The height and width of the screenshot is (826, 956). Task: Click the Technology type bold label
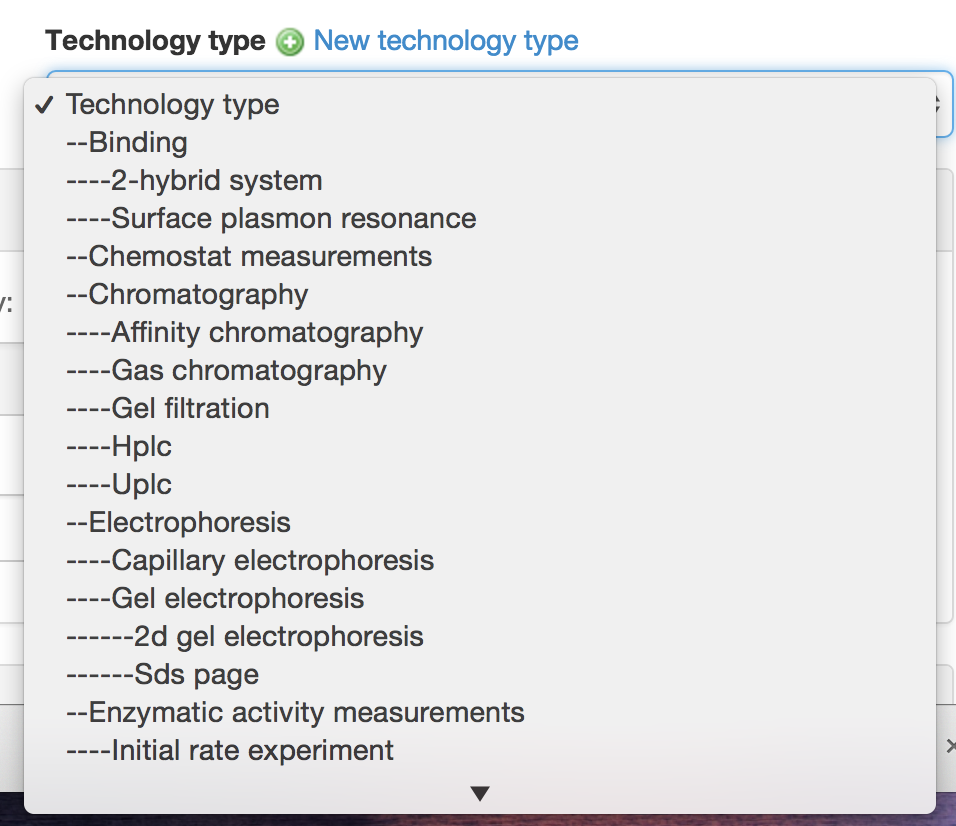pyautogui.click(x=155, y=41)
